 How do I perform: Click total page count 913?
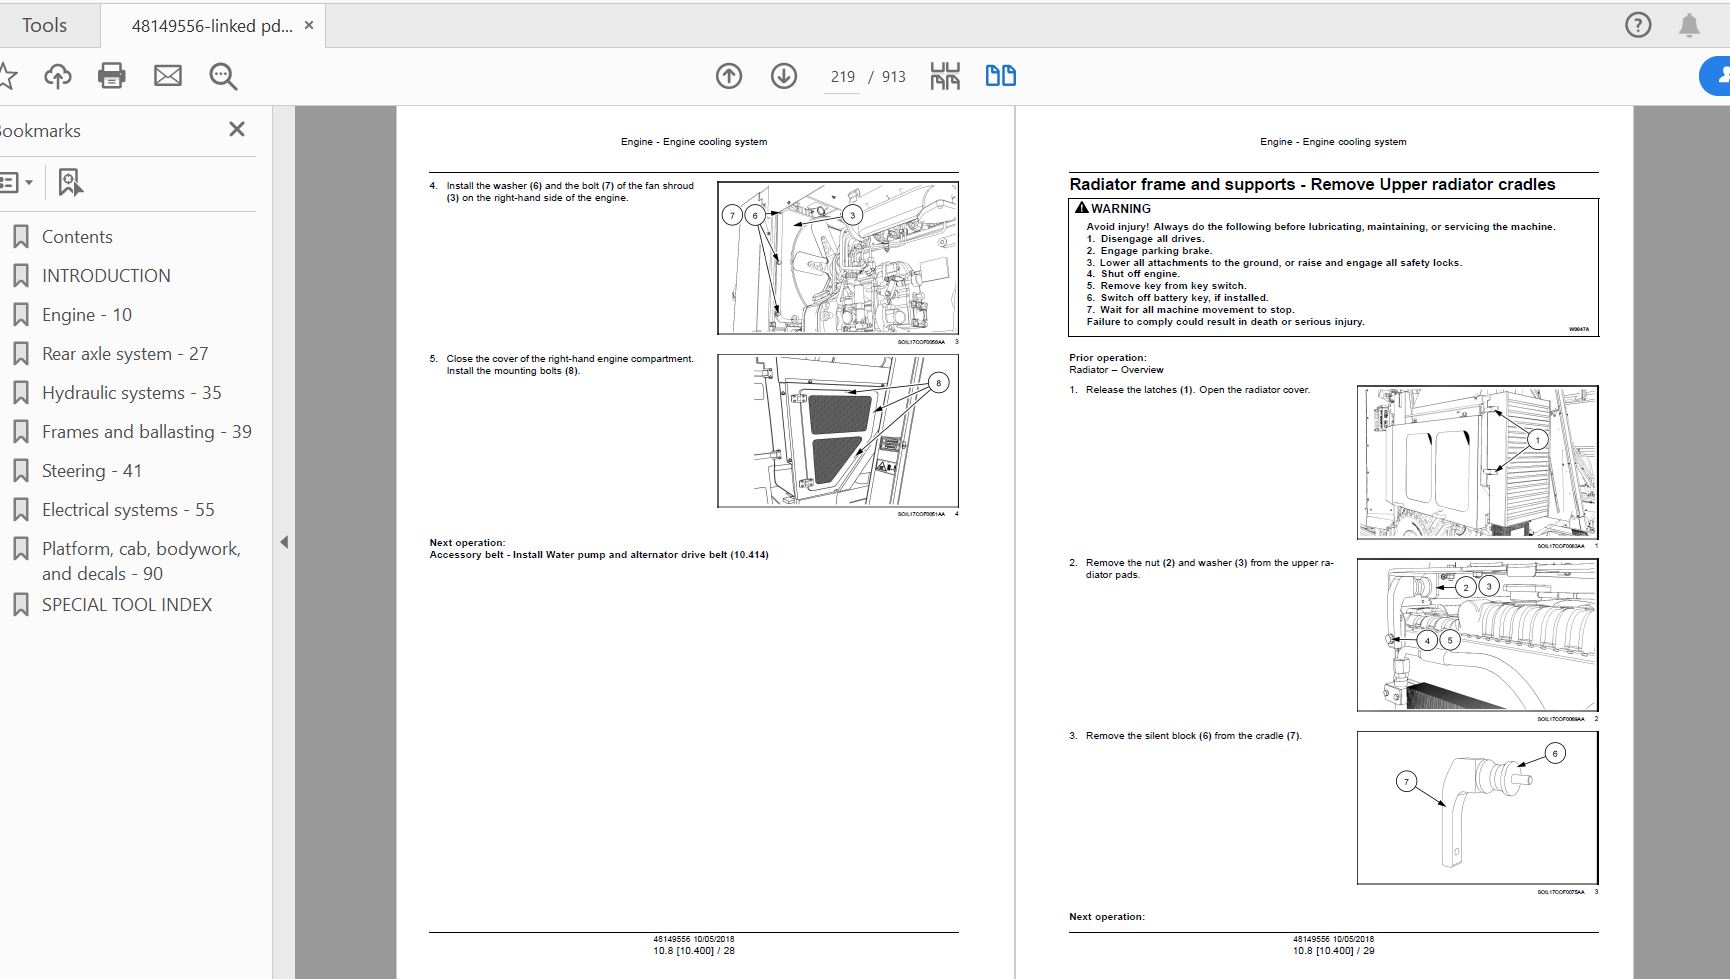pyautogui.click(x=893, y=77)
